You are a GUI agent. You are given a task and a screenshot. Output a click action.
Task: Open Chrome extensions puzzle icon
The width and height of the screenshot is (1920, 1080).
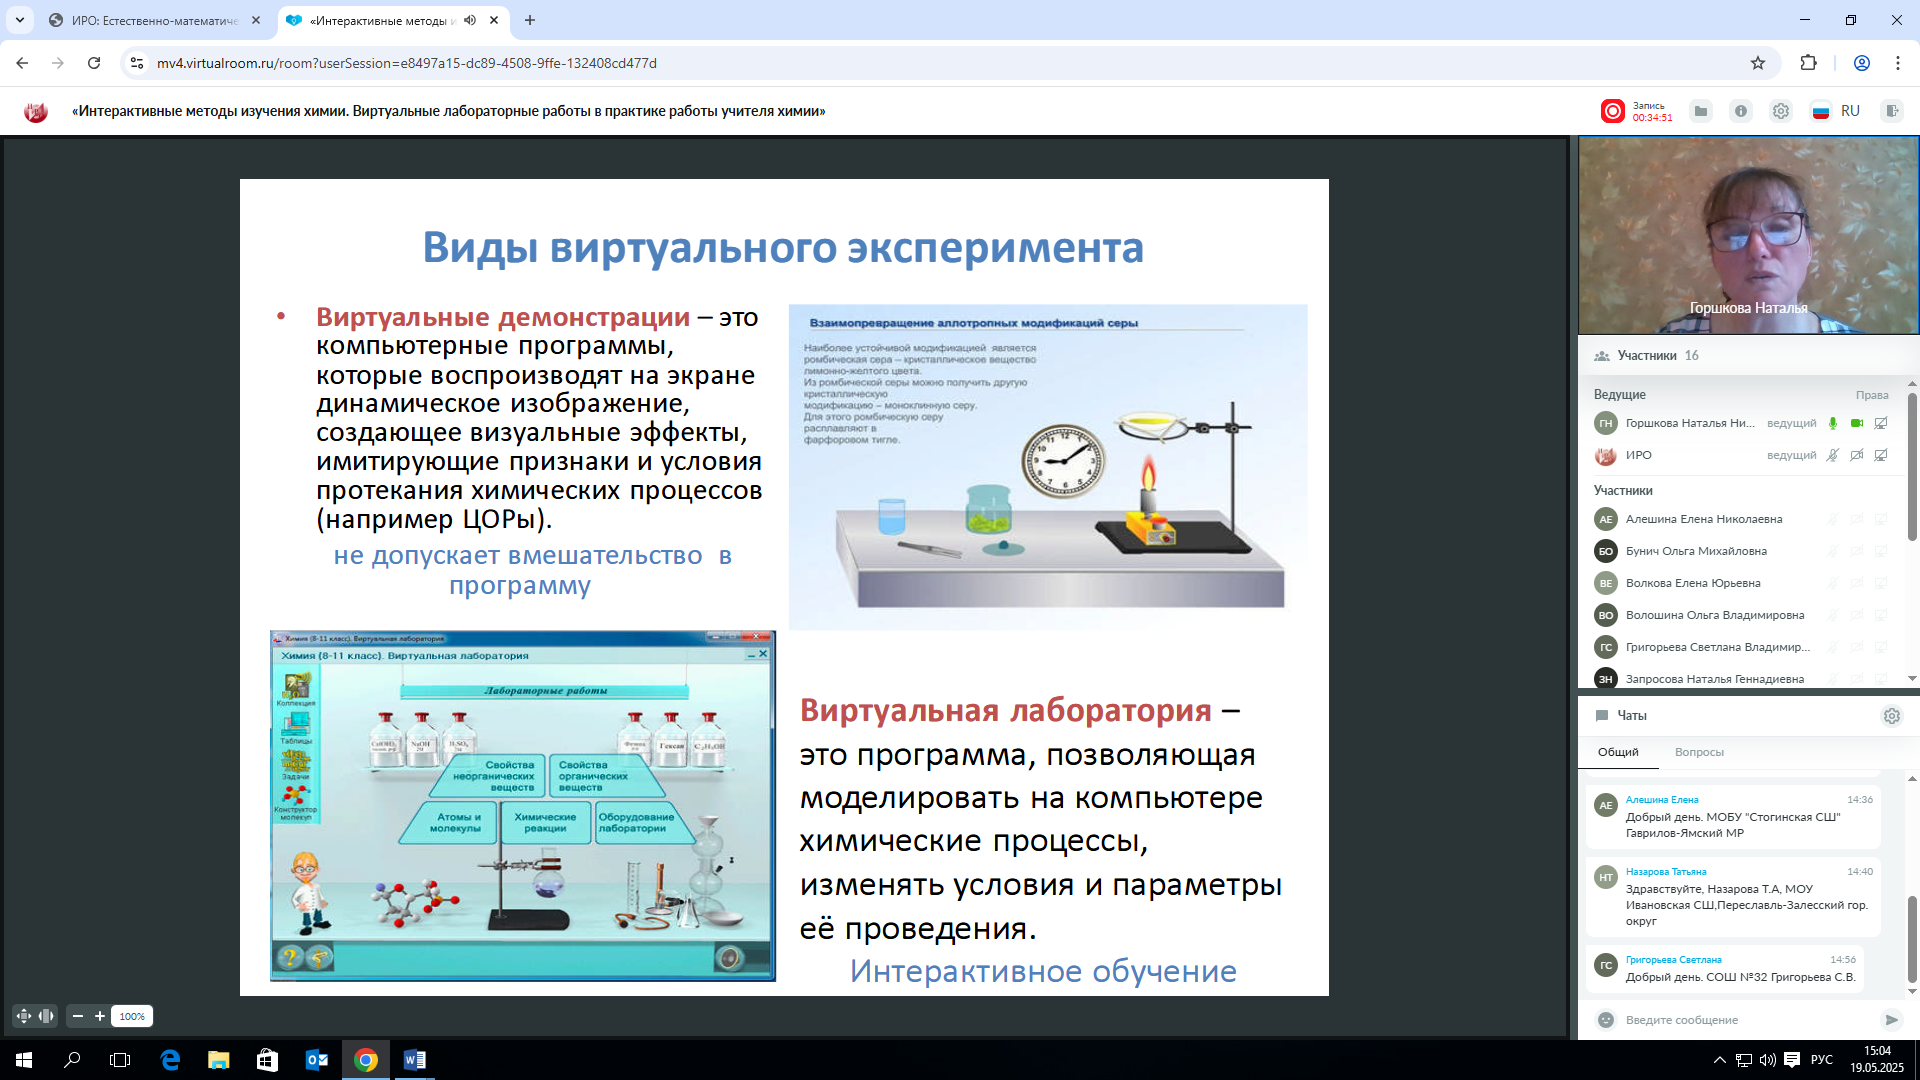[1808, 63]
